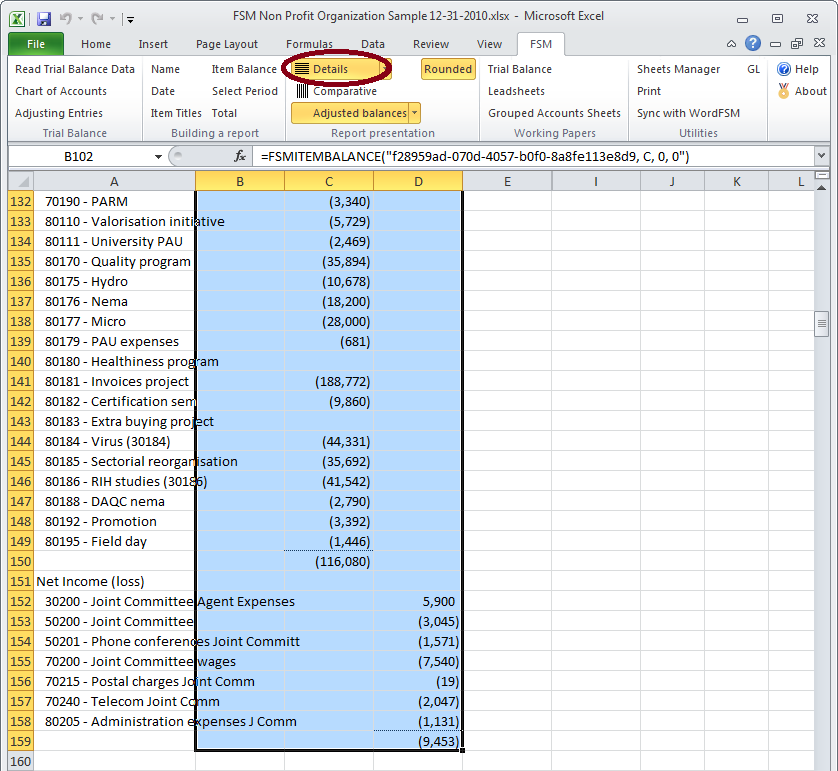Select the 'Net Income (loss)' cell
Viewport: 838px width, 771px height.
(x=114, y=581)
